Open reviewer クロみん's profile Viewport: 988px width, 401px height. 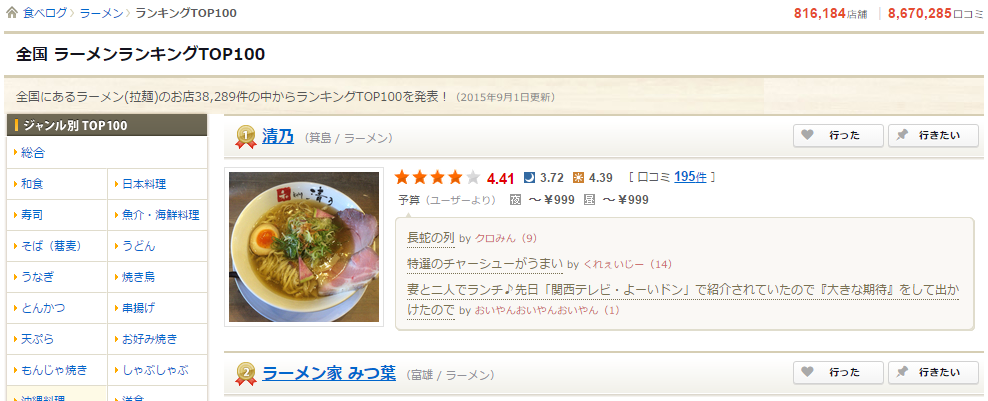(495, 238)
